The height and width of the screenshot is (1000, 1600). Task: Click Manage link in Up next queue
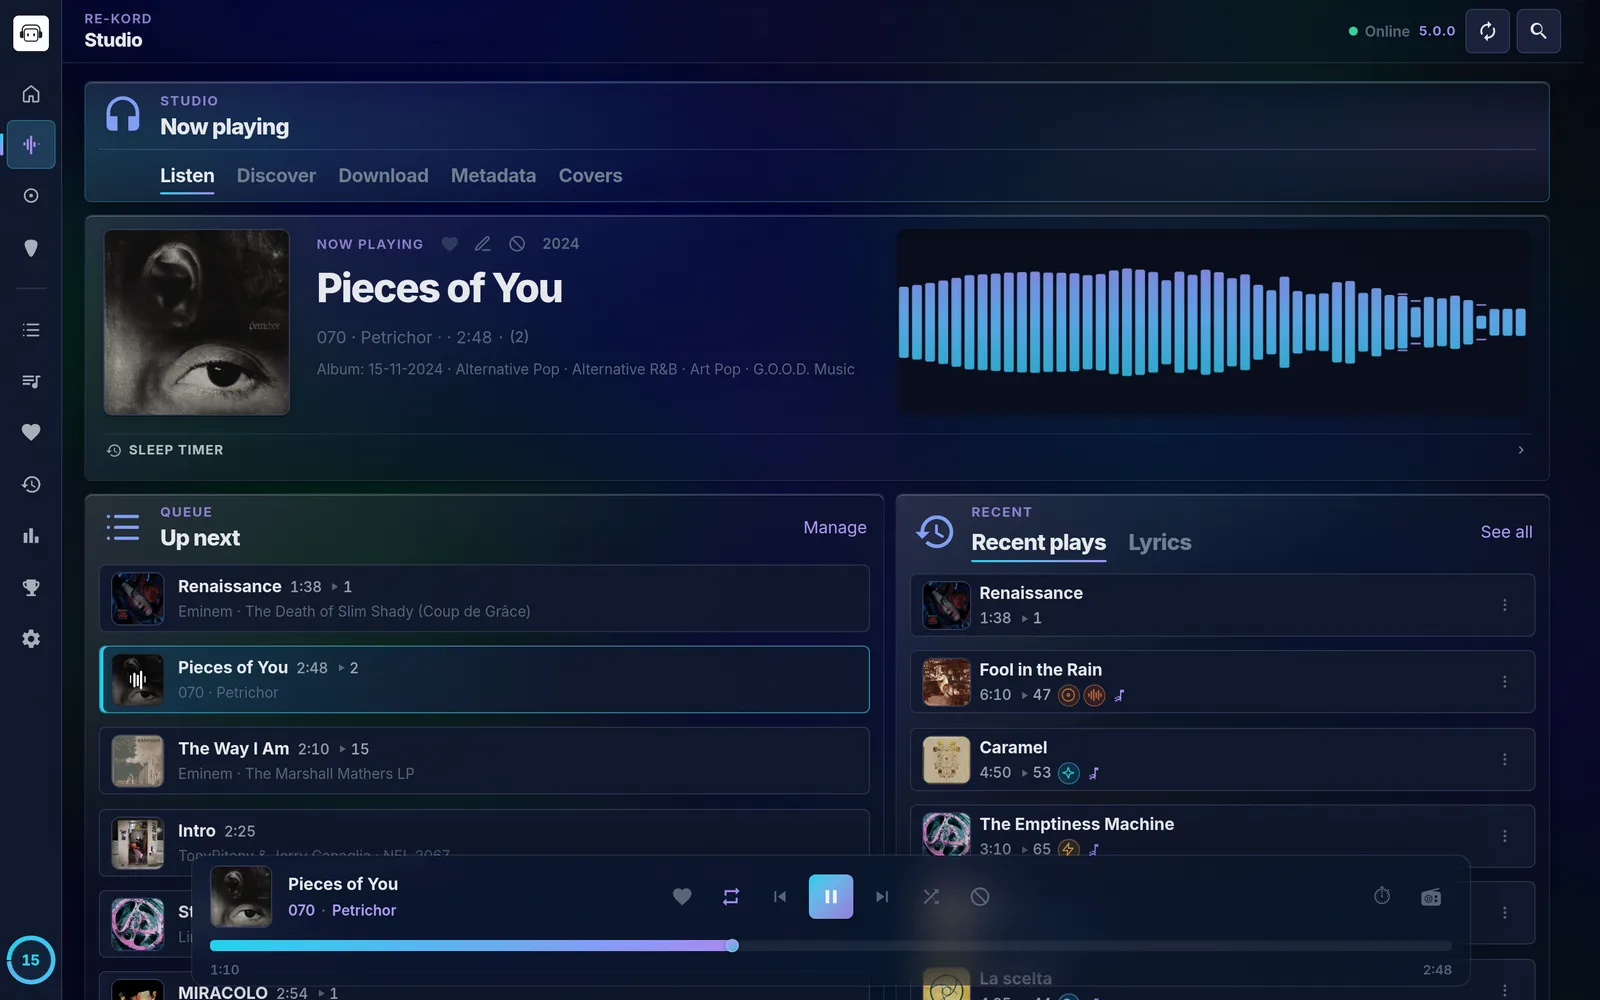835,528
